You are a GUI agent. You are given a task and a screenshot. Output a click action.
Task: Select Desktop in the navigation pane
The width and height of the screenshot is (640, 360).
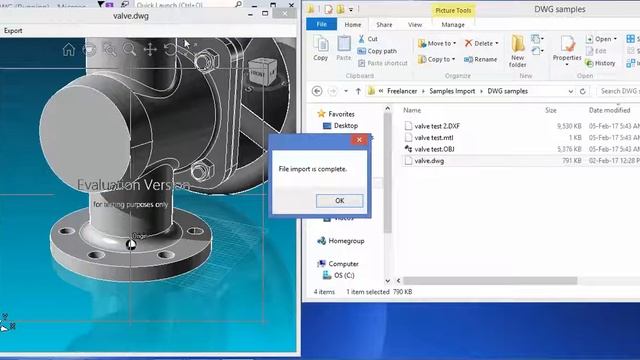point(340,126)
